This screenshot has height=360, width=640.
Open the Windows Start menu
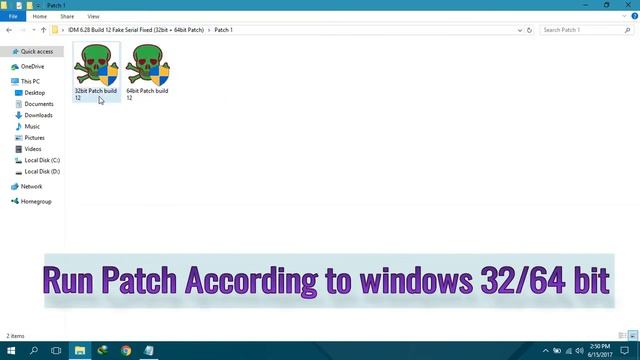pos(11,351)
